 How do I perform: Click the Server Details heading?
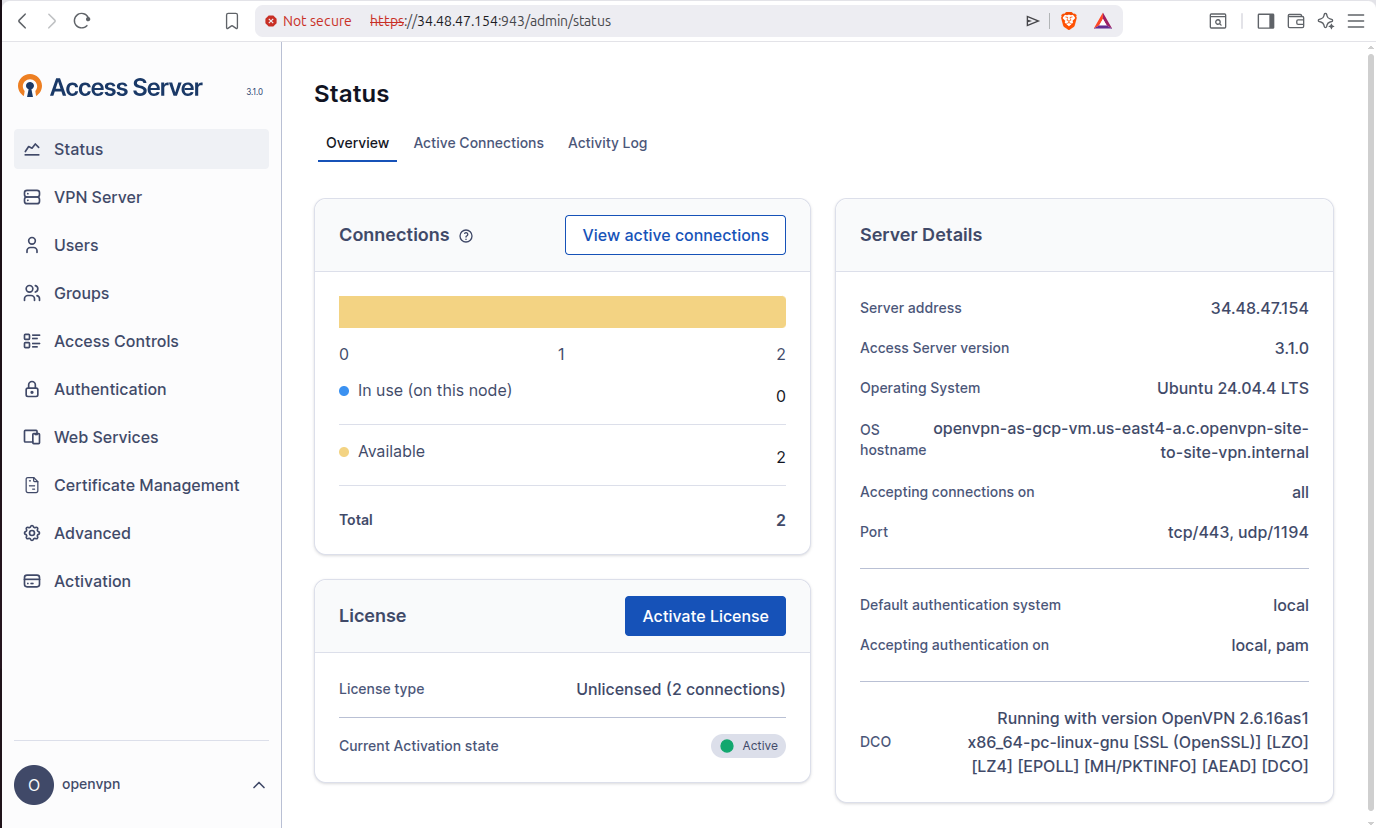(x=921, y=235)
